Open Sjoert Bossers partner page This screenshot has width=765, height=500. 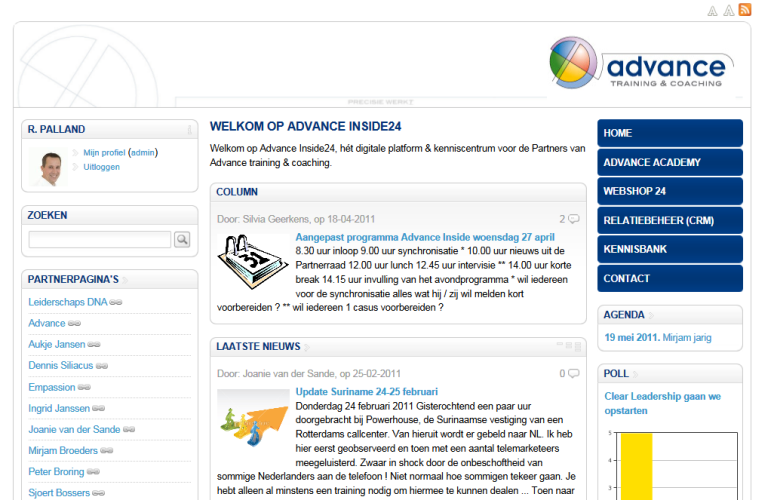point(59,493)
